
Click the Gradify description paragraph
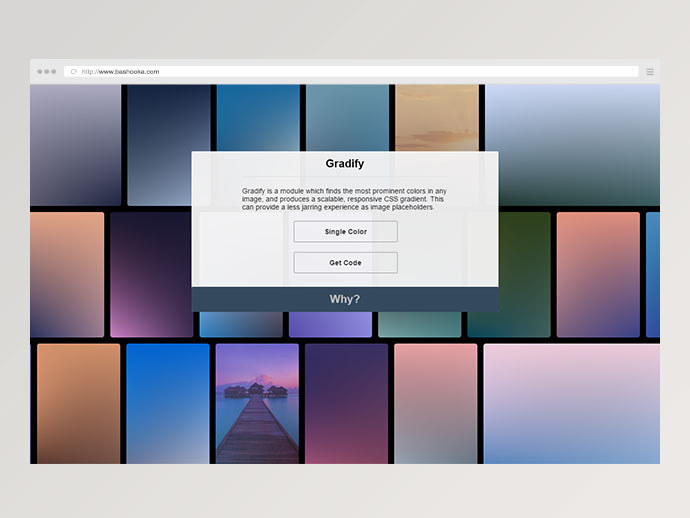point(344,199)
